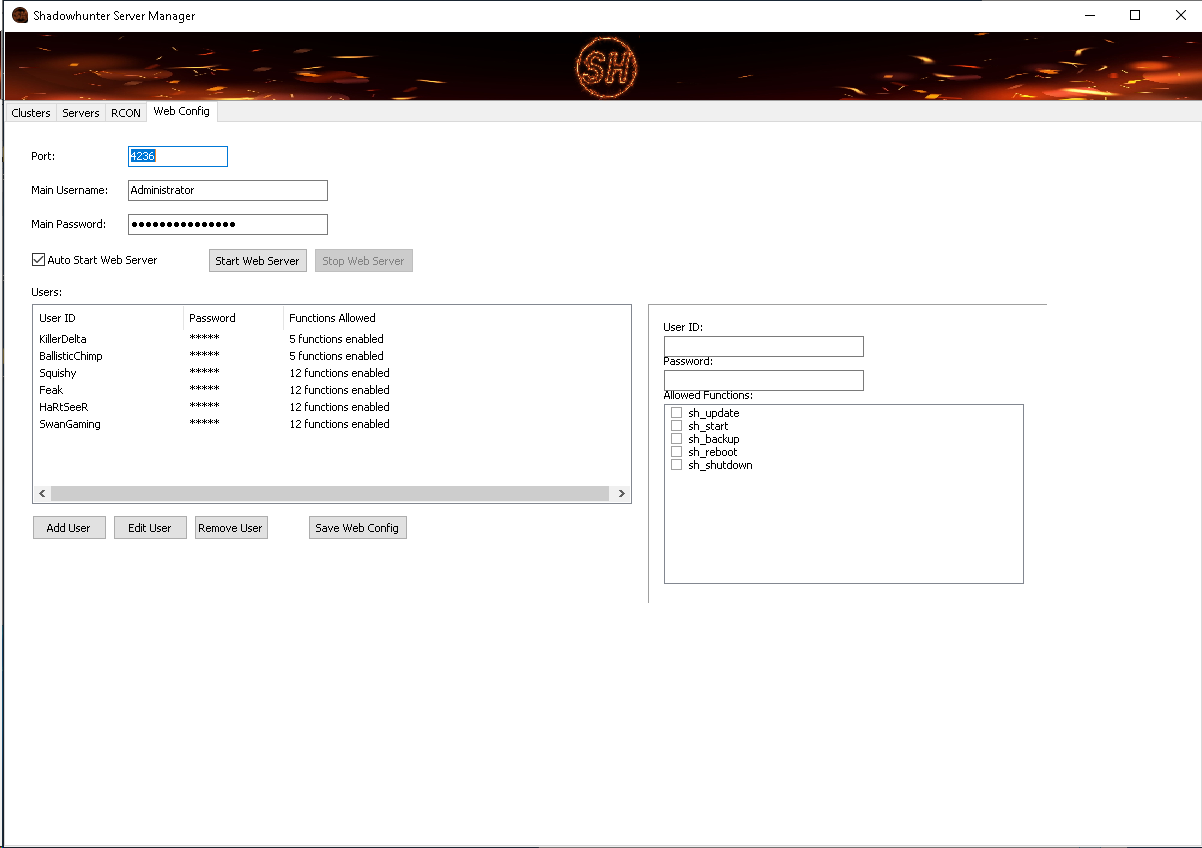
Task: Click inside the Port input field
Action: click(177, 156)
